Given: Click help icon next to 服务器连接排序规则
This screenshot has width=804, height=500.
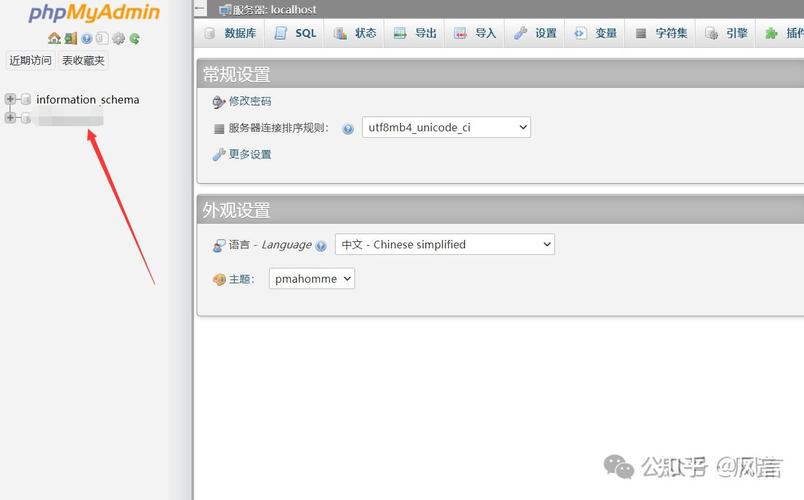Looking at the screenshot, I should [348, 129].
